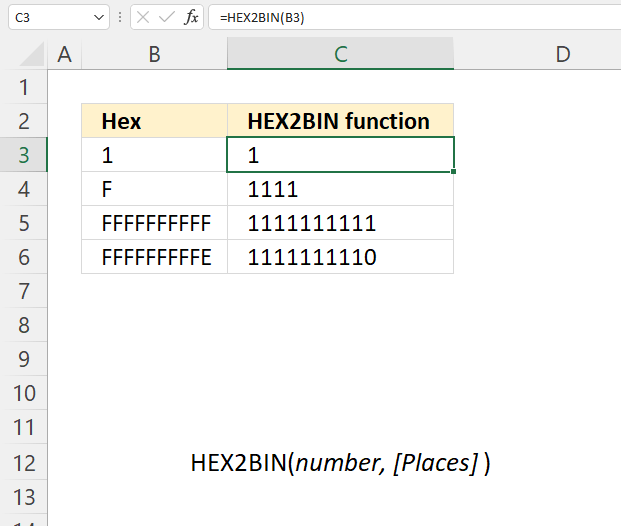621x526 pixels.
Task: Click the formula bar resize dots handle
Action: [x=120, y=17]
